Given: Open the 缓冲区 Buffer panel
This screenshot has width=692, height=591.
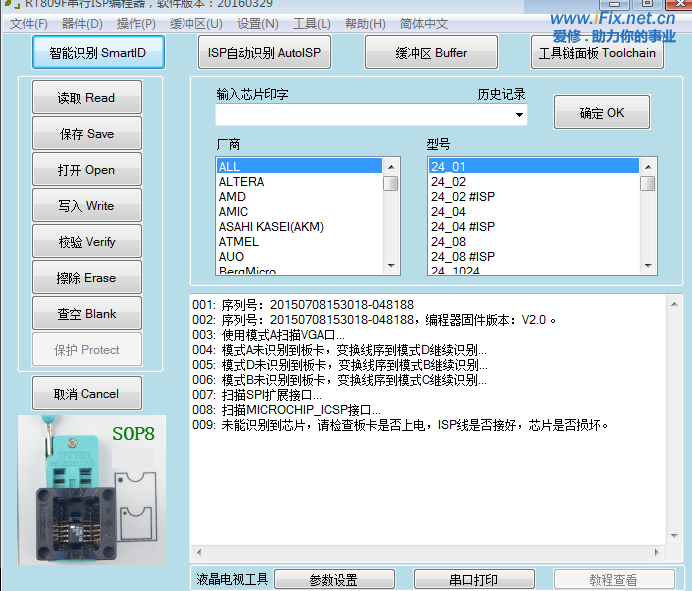Looking at the screenshot, I should [x=431, y=53].
